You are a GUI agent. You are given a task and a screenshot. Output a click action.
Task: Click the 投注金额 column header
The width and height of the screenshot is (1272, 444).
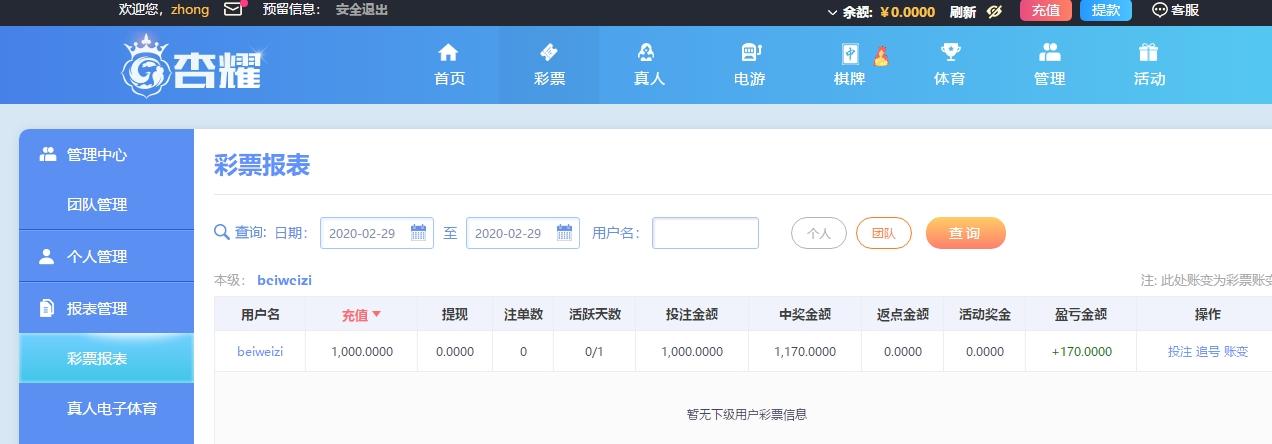tap(692, 314)
